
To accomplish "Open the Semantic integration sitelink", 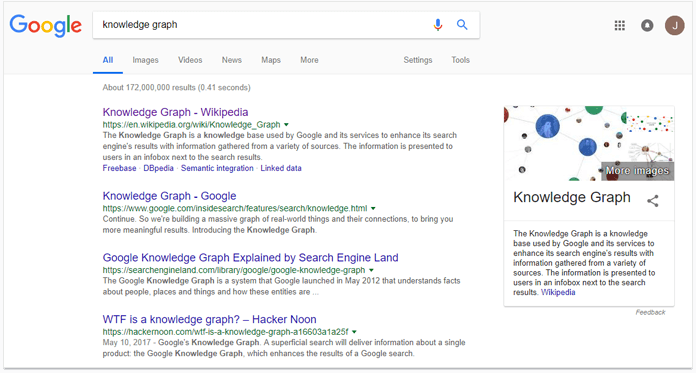I will pyautogui.click(x=217, y=168).
